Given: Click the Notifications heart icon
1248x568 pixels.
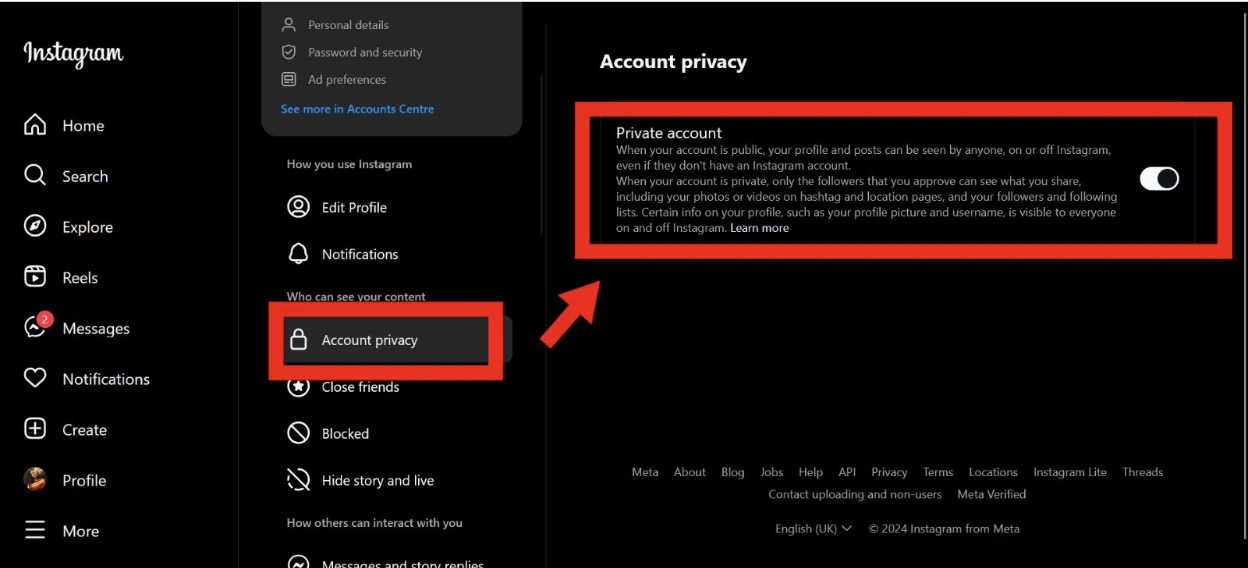Looking at the screenshot, I should [35, 378].
